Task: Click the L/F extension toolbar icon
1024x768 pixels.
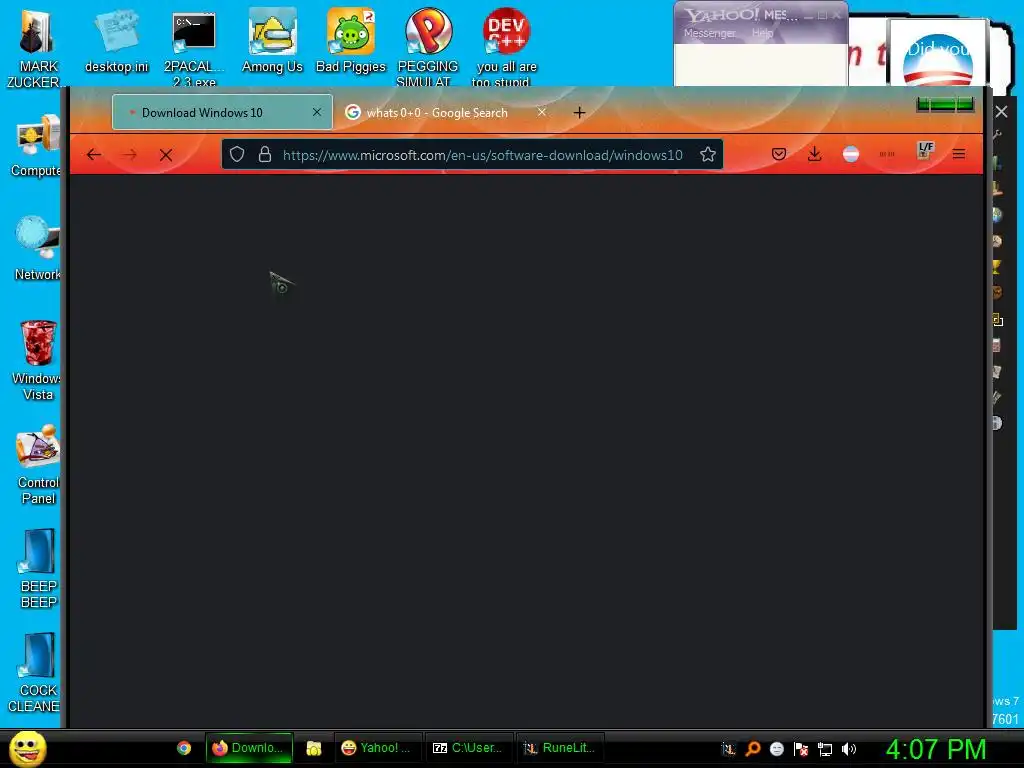Action: 925,151
